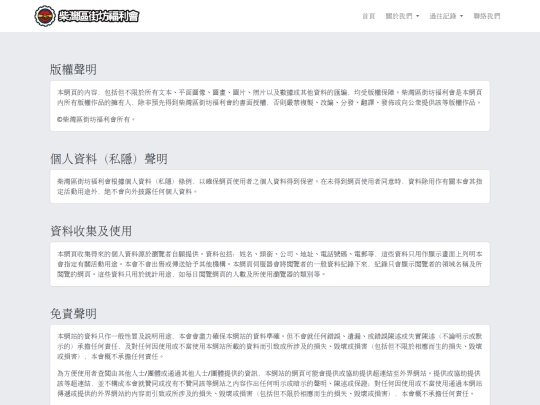Click the 柴灣區街坊福利會 site title text

pos(98,16)
